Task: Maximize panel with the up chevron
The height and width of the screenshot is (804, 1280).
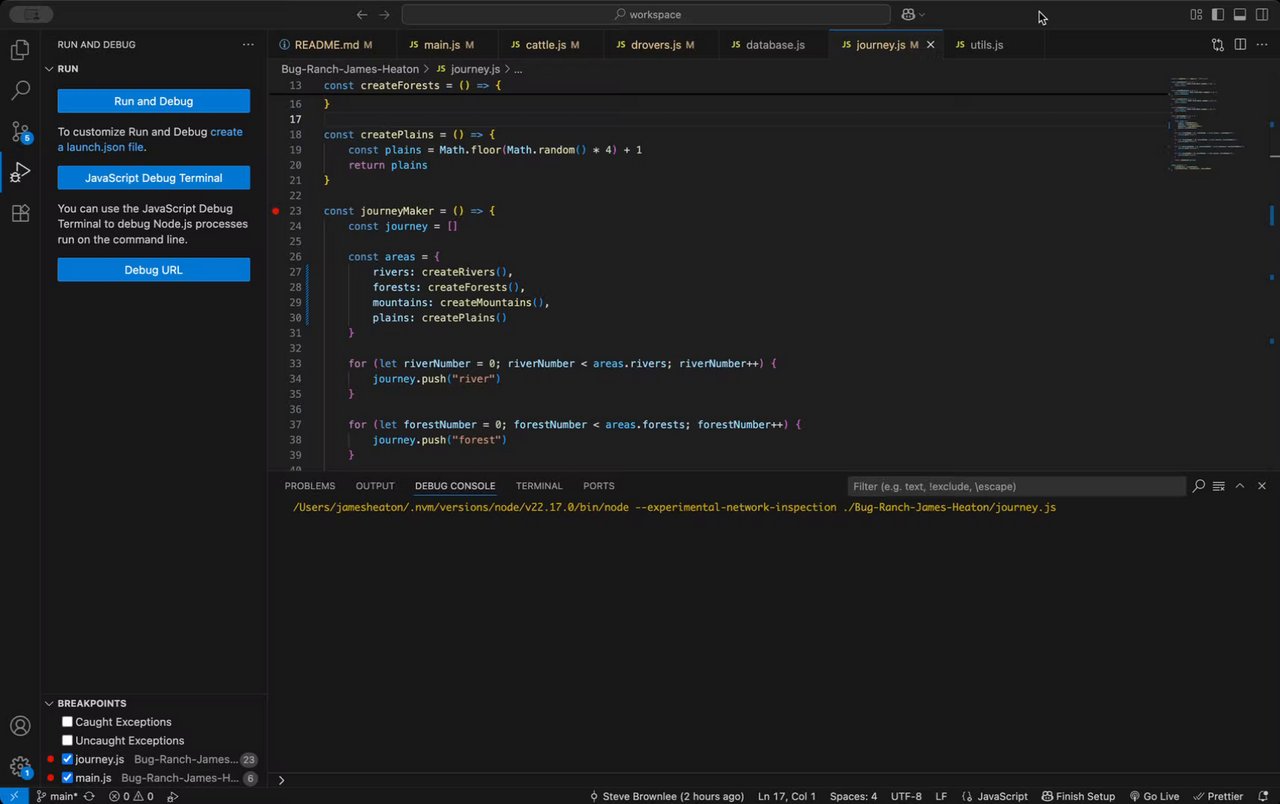Action: [x=1240, y=486]
